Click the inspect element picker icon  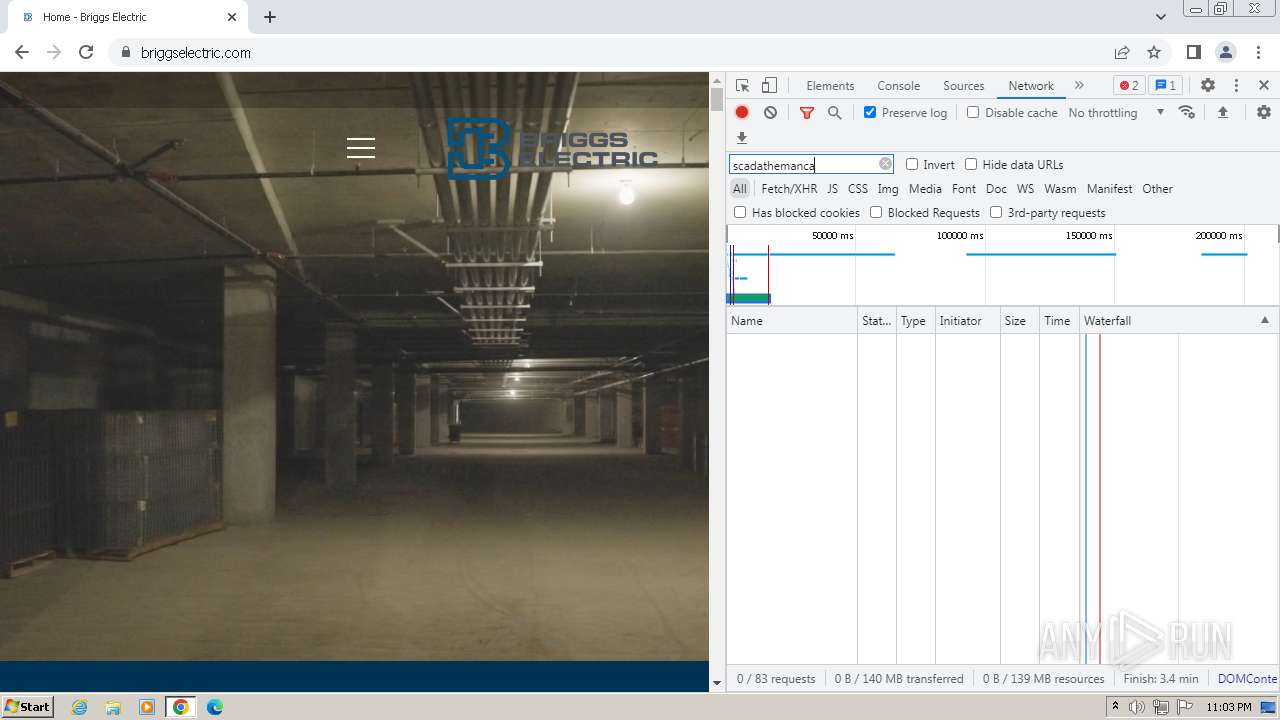click(x=742, y=86)
